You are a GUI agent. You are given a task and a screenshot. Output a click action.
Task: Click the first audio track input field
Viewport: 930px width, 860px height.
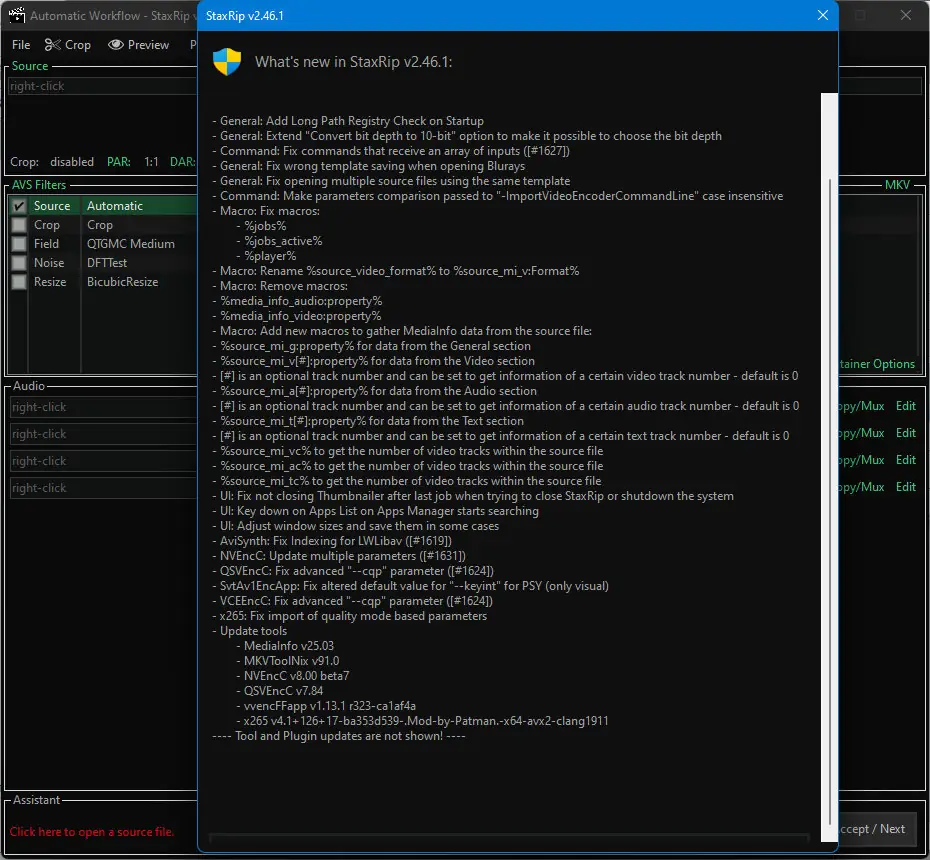pos(100,407)
